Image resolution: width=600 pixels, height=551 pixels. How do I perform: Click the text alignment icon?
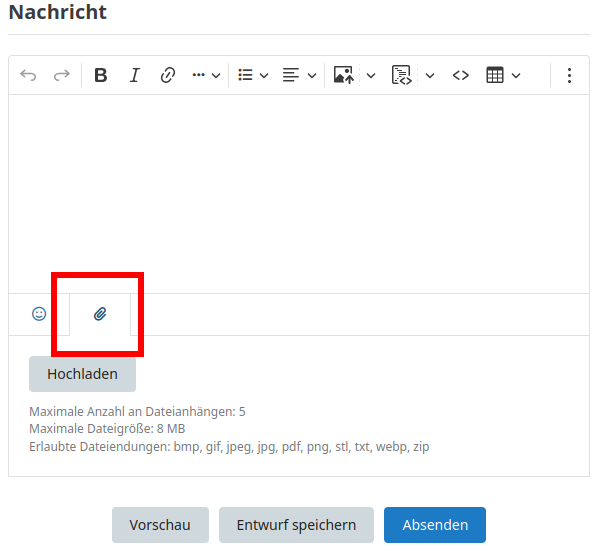point(291,75)
